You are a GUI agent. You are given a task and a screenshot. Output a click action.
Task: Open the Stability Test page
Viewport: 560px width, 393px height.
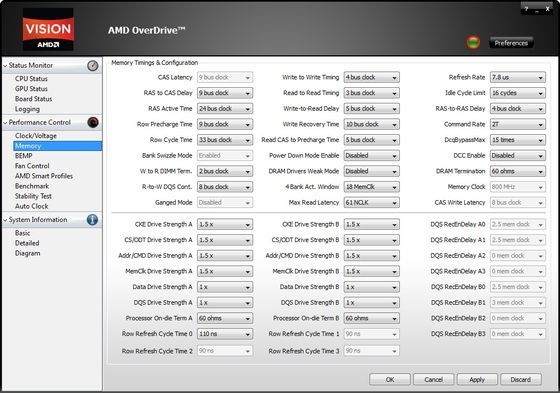click(33, 196)
